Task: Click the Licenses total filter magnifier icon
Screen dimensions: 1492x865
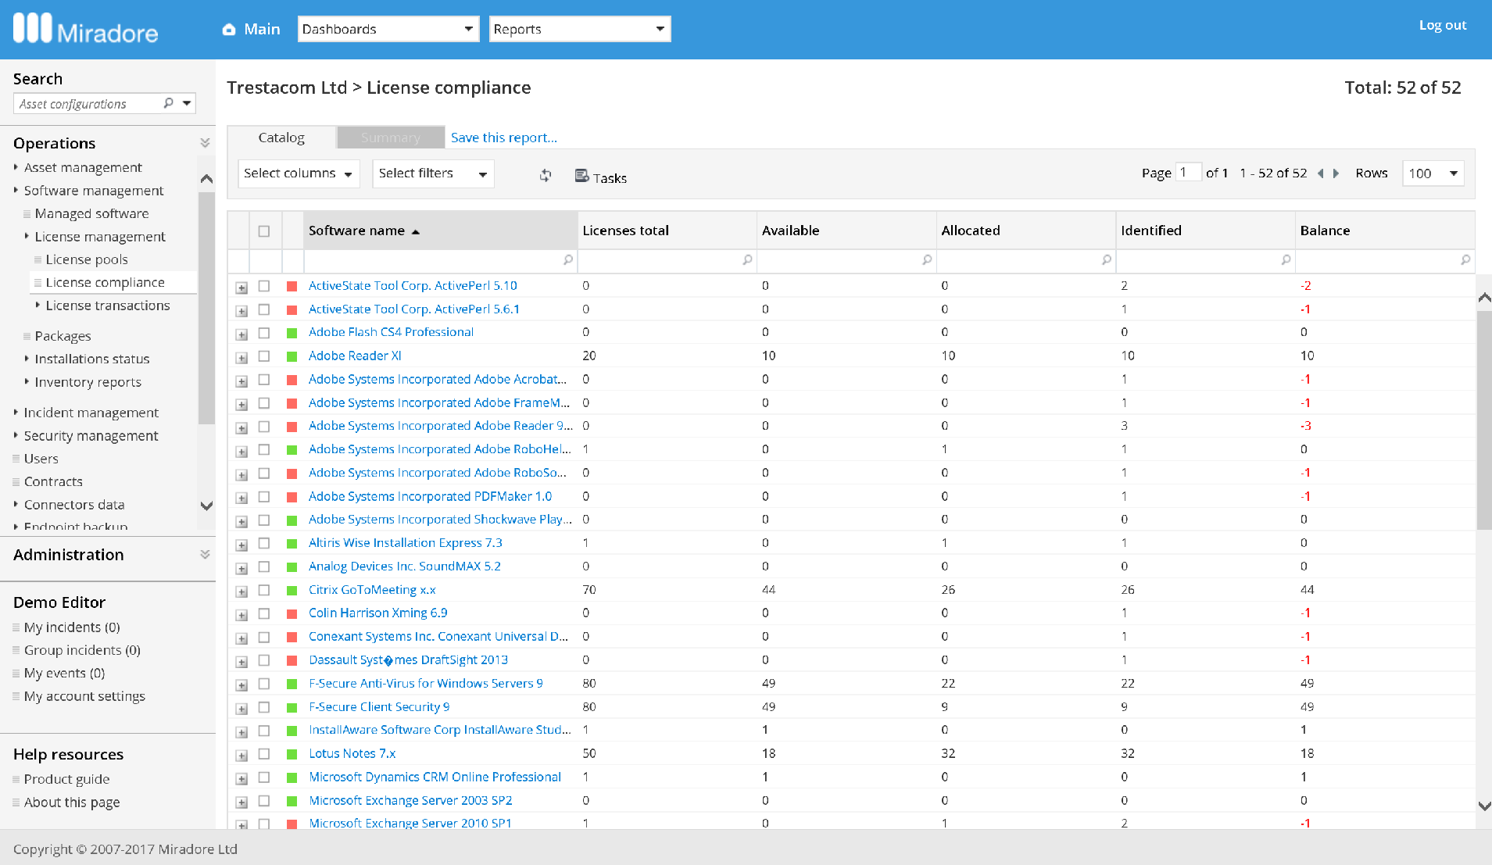Action: point(747,260)
